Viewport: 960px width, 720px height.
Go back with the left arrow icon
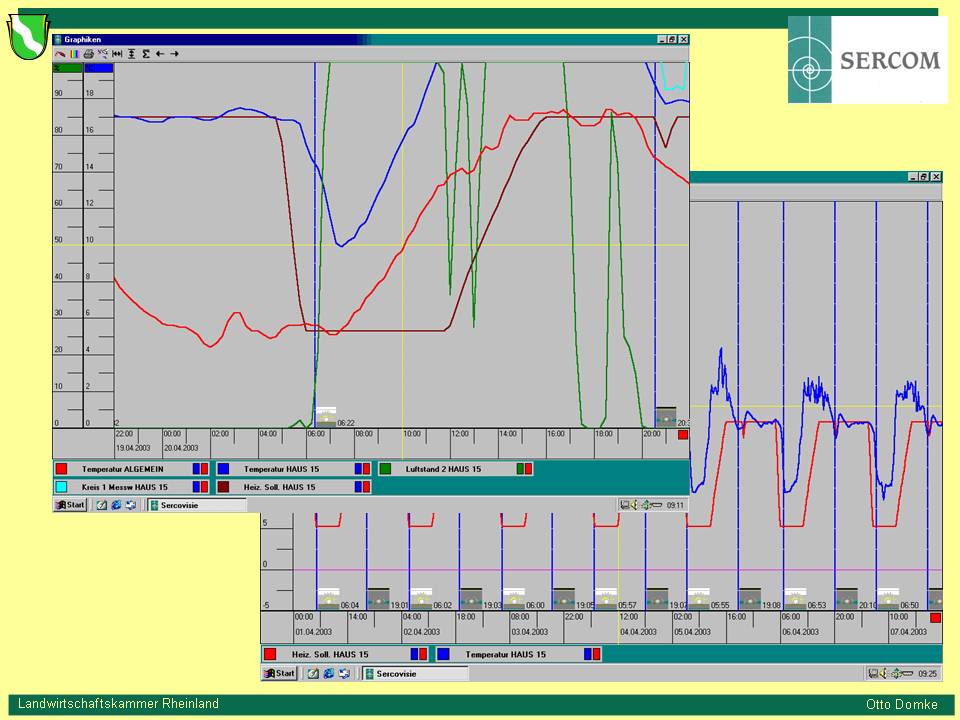(x=160, y=54)
